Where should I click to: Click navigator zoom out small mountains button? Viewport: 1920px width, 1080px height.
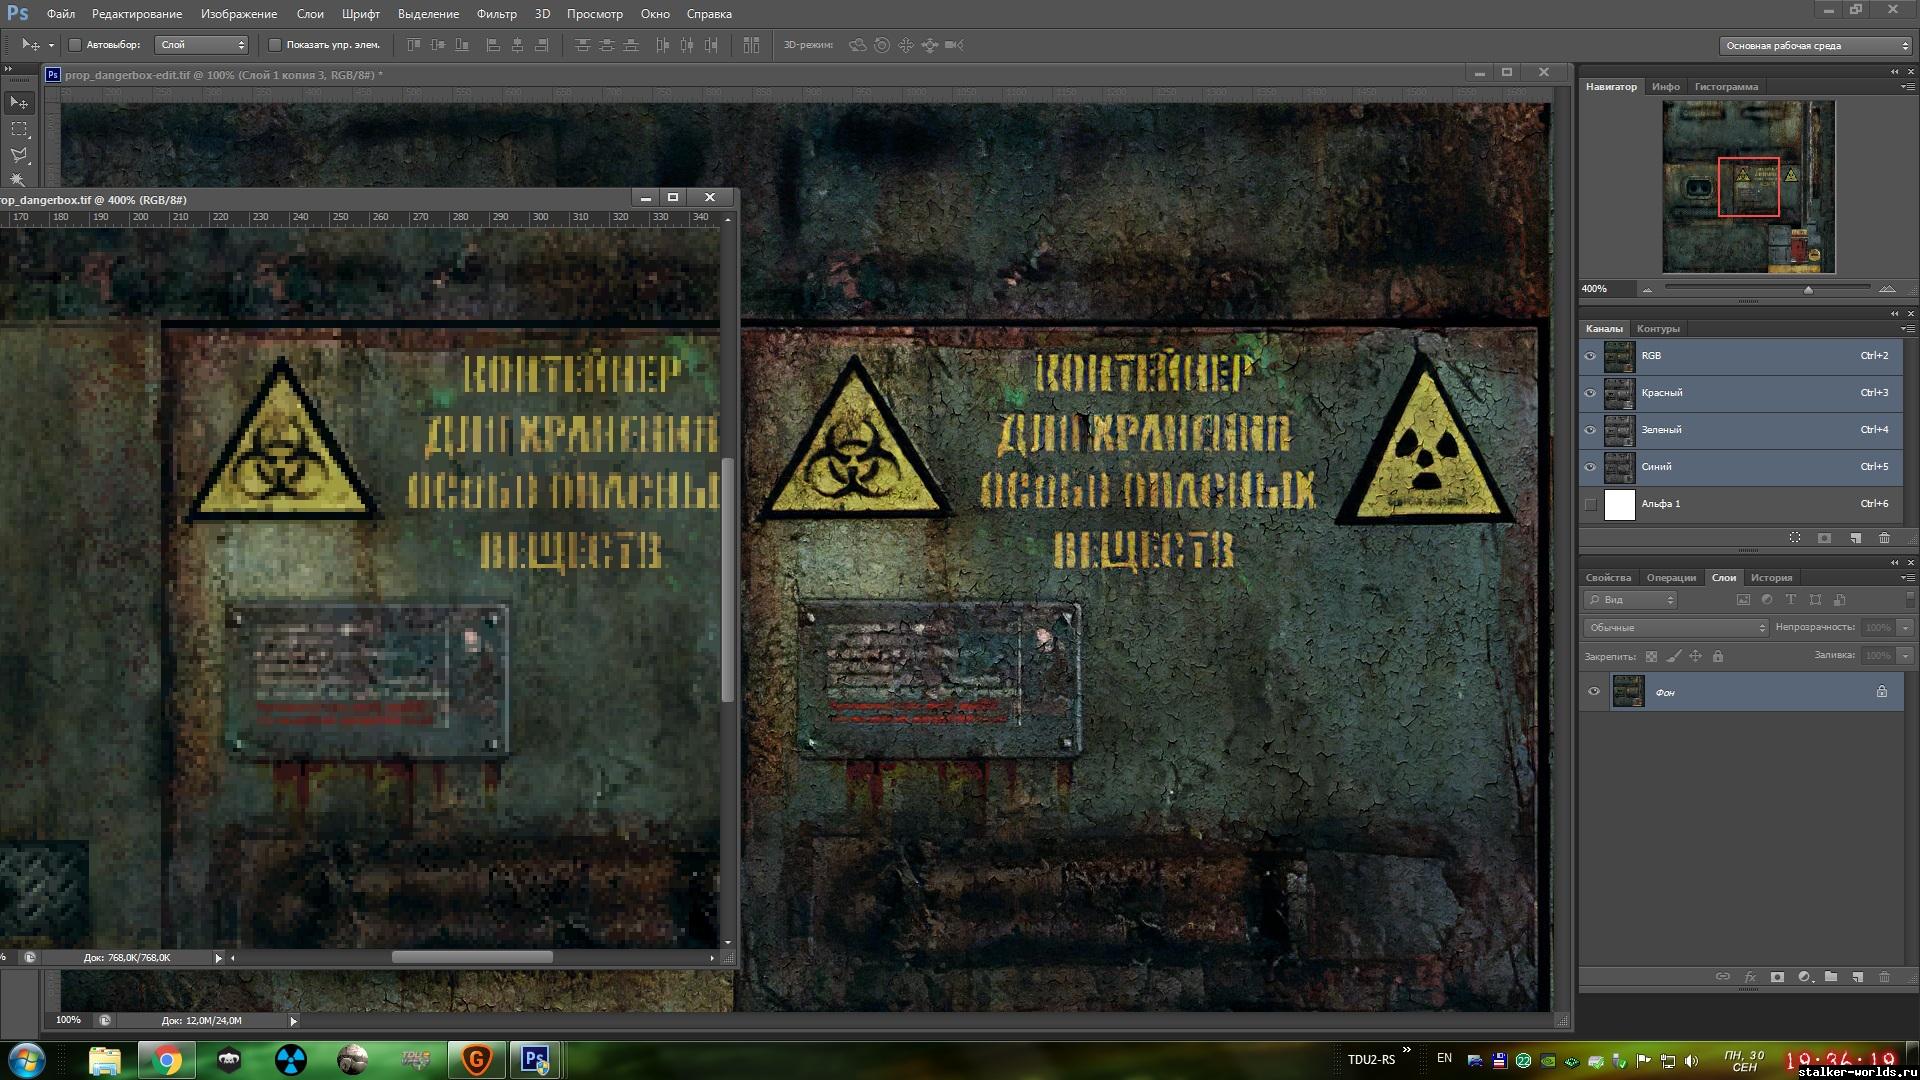pyautogui.click(x=1647, y=290)
